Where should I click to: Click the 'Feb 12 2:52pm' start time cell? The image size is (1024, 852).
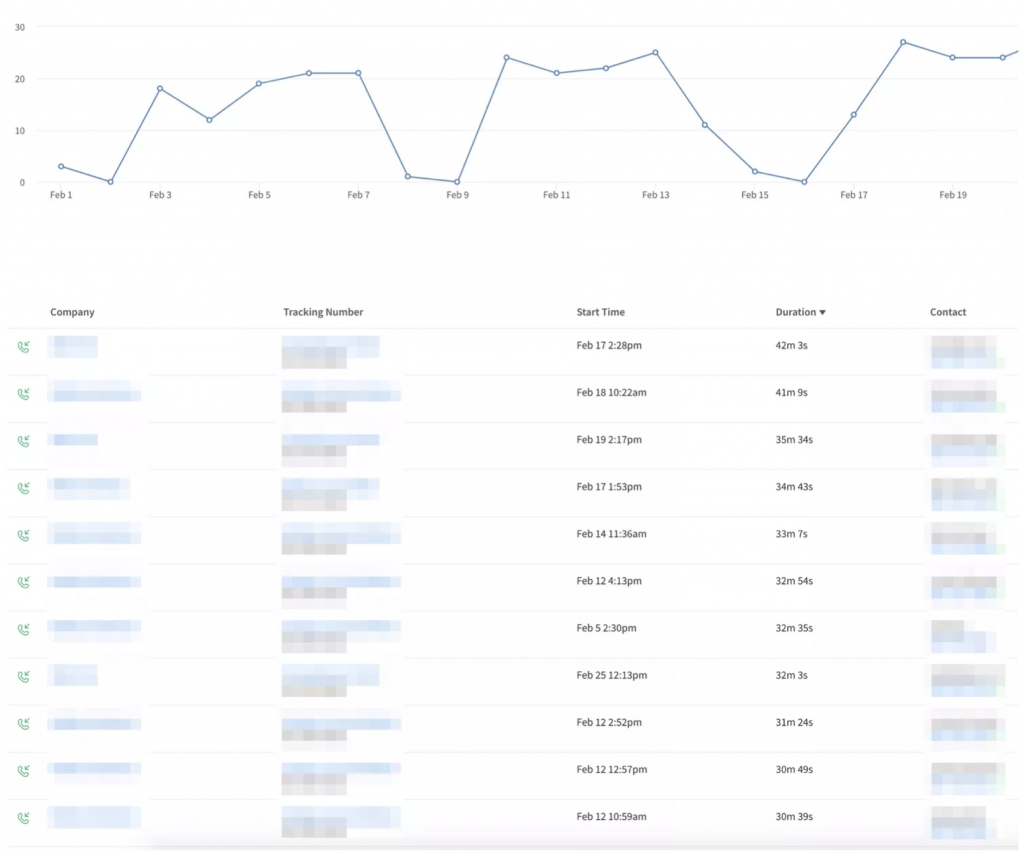pyautogui.click(x=611, y=722)
